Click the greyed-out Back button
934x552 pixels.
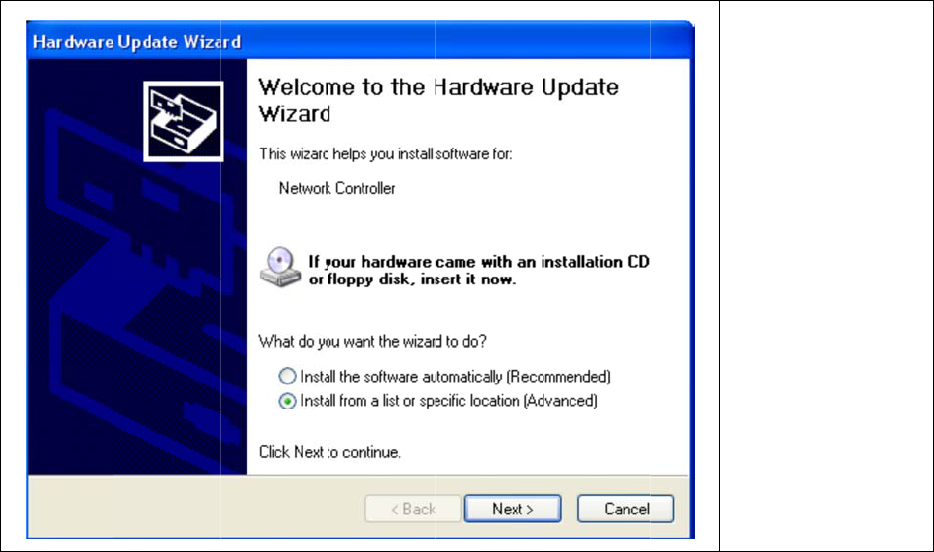(413, 509)
